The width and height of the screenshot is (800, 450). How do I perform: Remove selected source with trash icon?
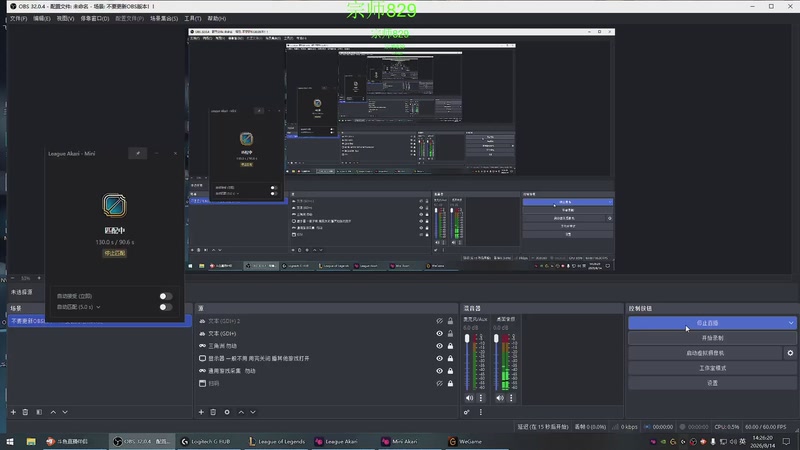coord(213,412)
